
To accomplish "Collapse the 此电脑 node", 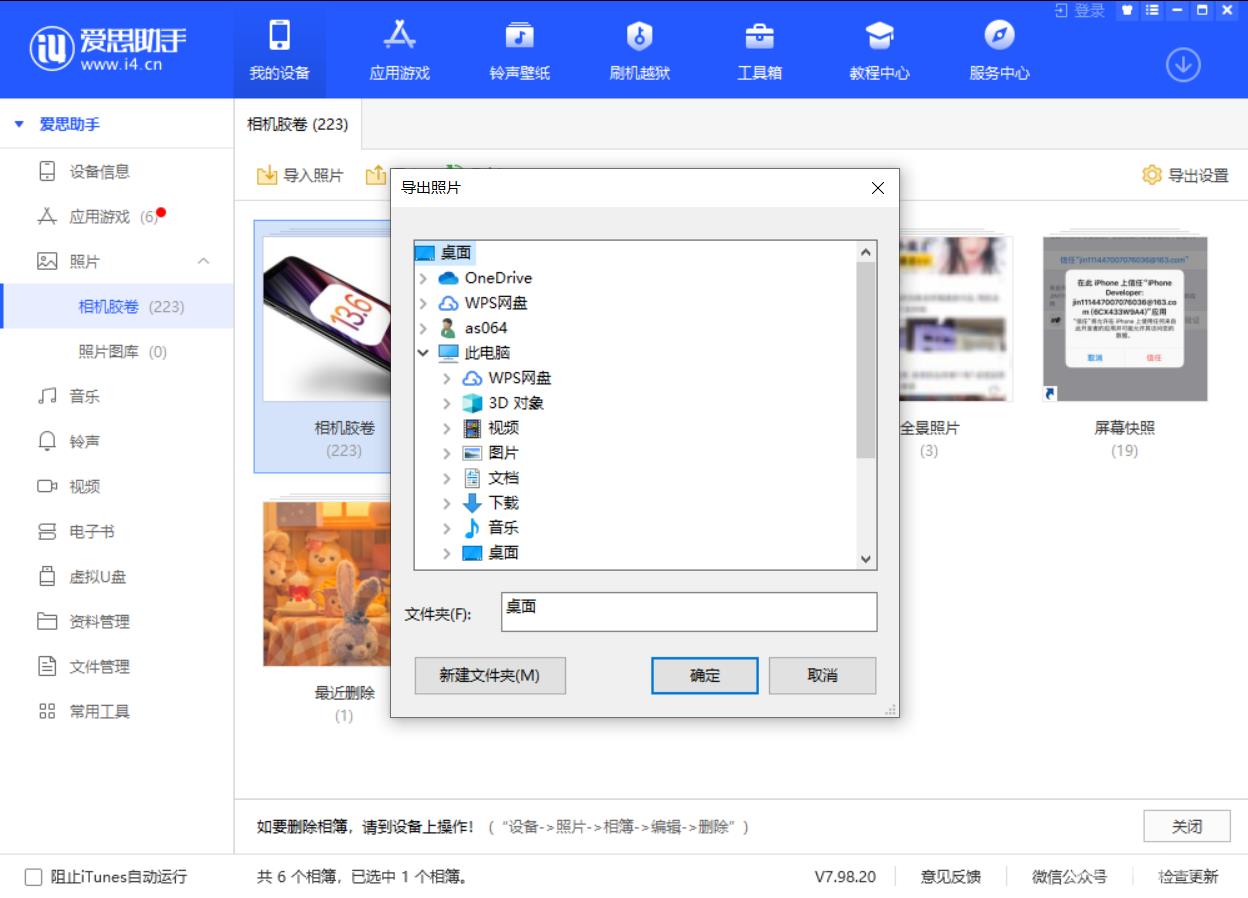I will (x=424, y=352).
